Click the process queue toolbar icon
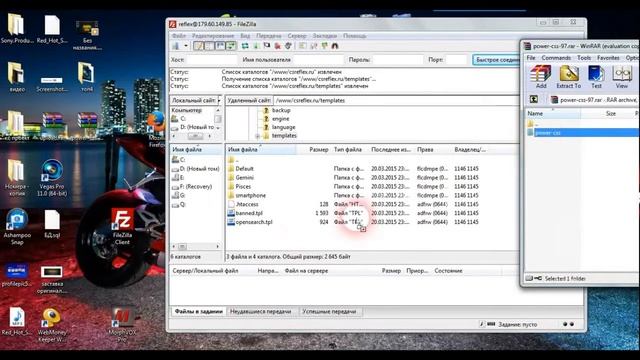The width and height of the screenshot is (640, 360). tap(256, 46)
